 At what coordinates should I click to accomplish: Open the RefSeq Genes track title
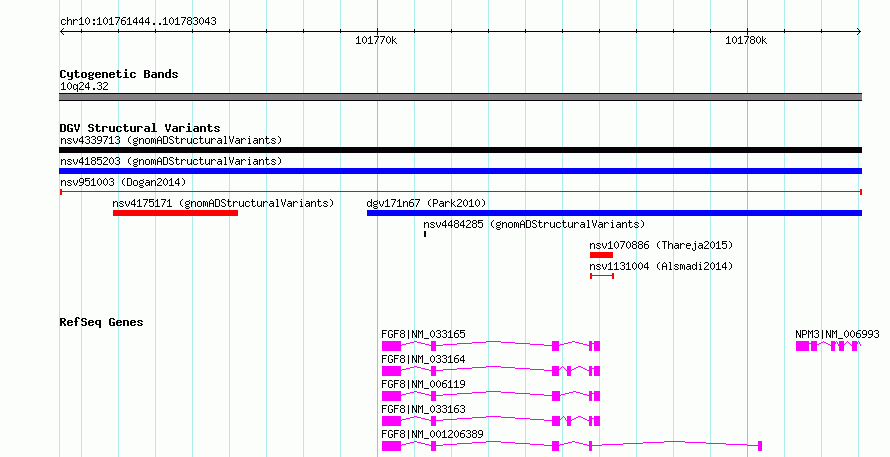coord(101,322)
